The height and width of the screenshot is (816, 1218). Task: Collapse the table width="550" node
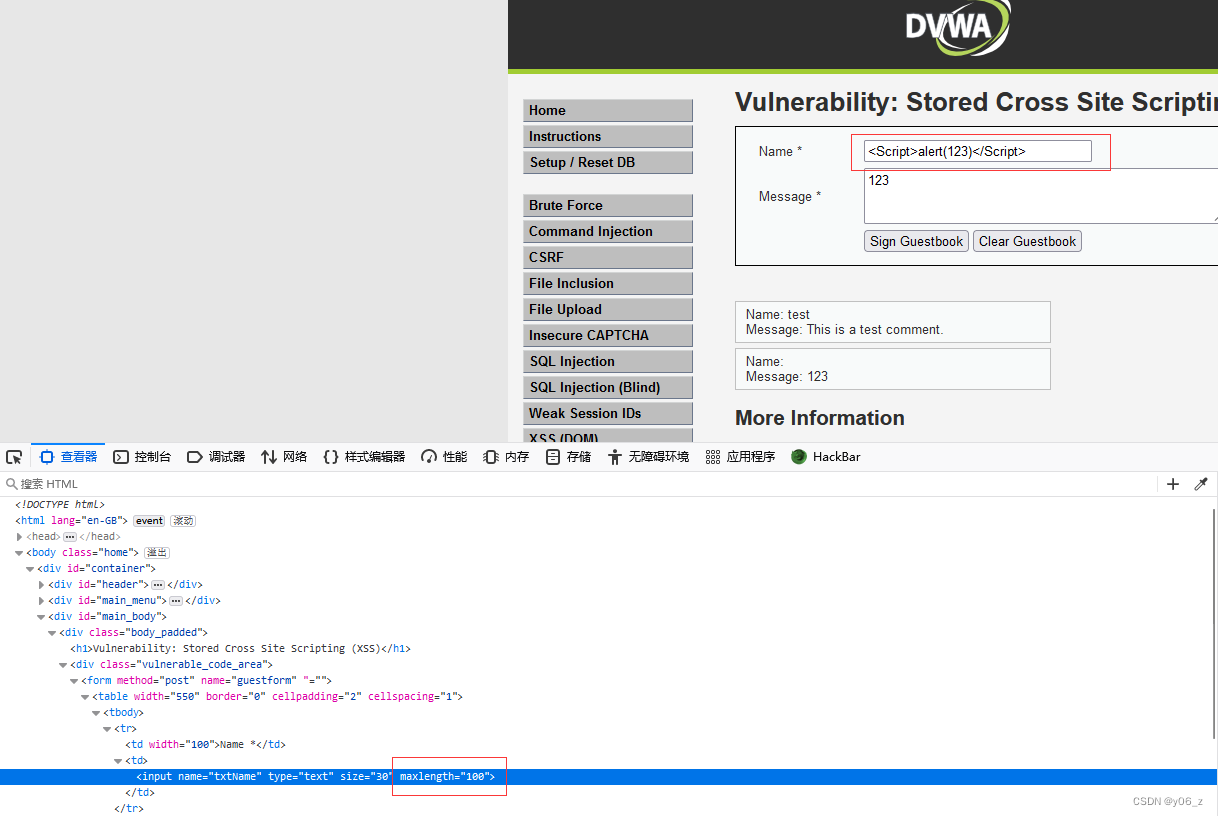(x=86, y=697)
